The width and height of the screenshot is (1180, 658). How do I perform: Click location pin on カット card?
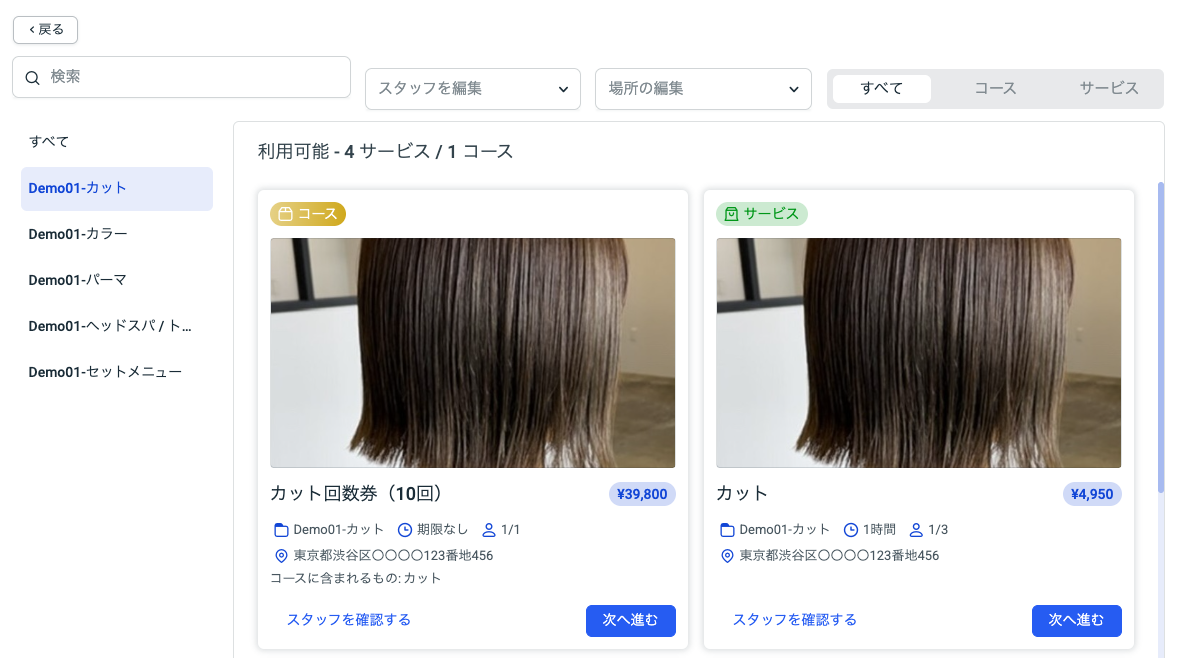tap(727, 556)
